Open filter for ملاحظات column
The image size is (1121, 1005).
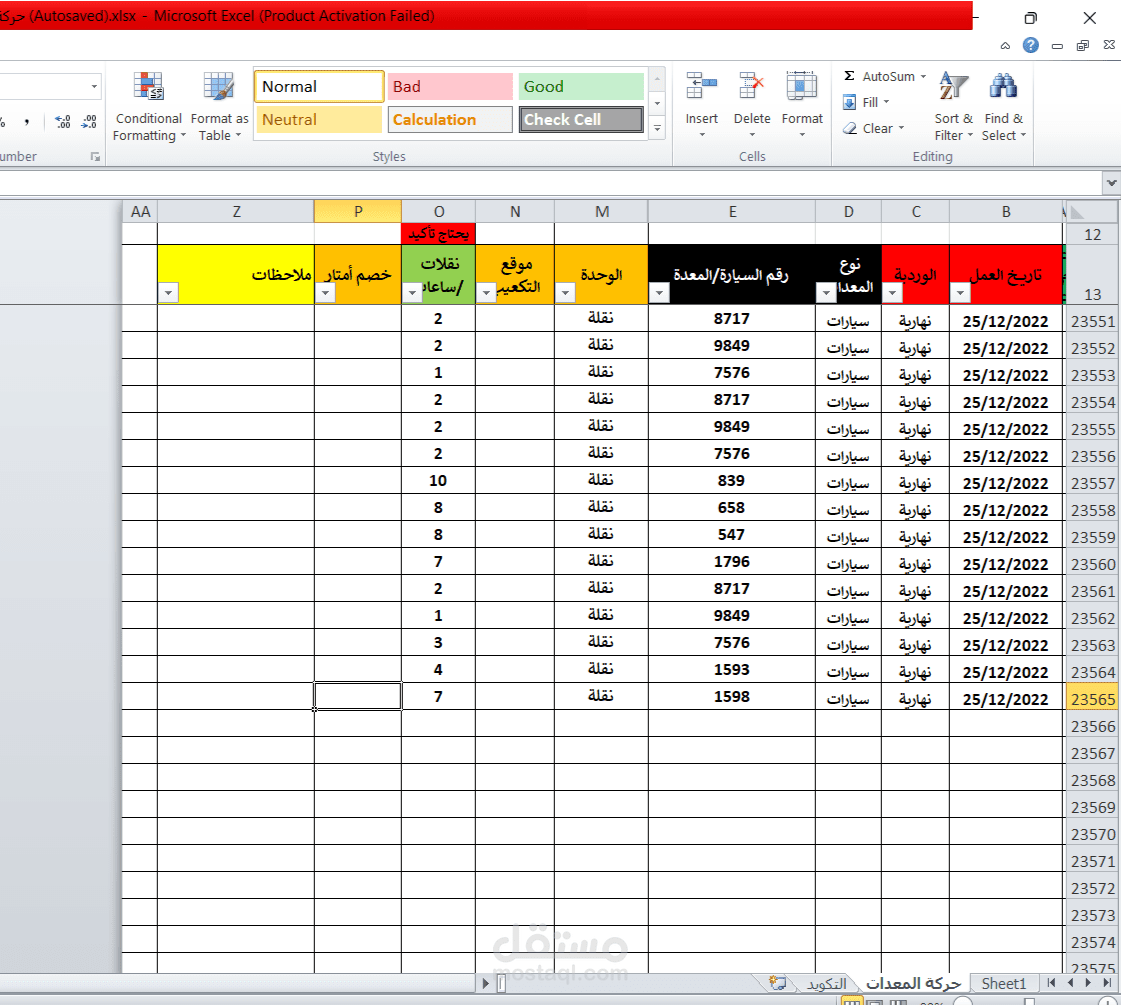(168, 292)
